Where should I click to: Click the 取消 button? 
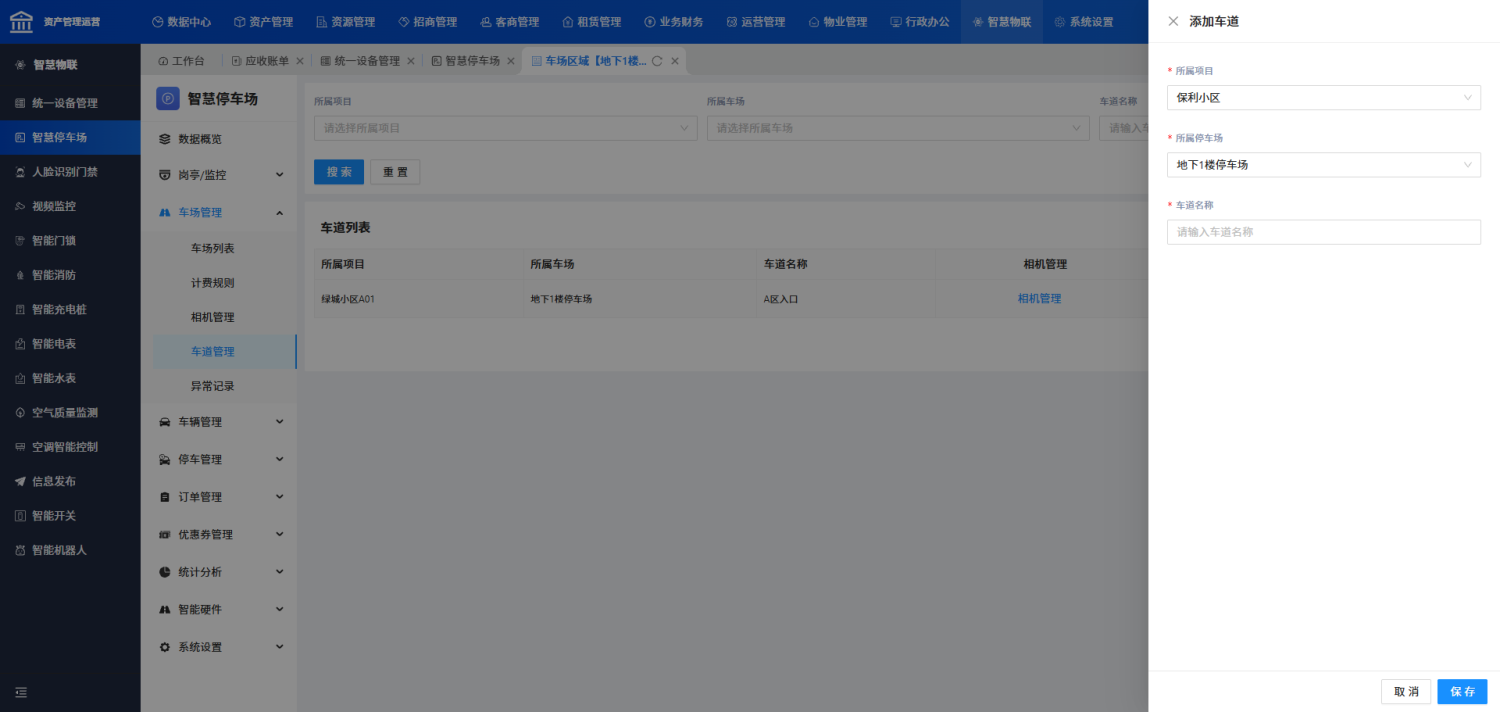pyautogui.click(x=1406, y=692)
